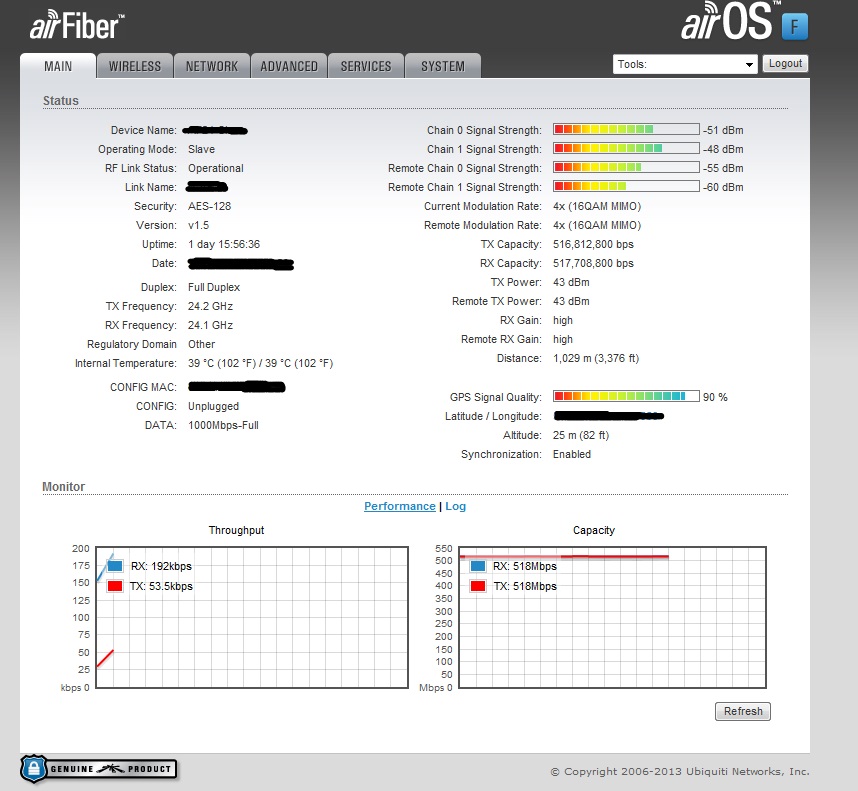Show the Performance monitor view
The width and height of the screenshot is (858, 791).
pyautogui.click(x=399, y=506)
